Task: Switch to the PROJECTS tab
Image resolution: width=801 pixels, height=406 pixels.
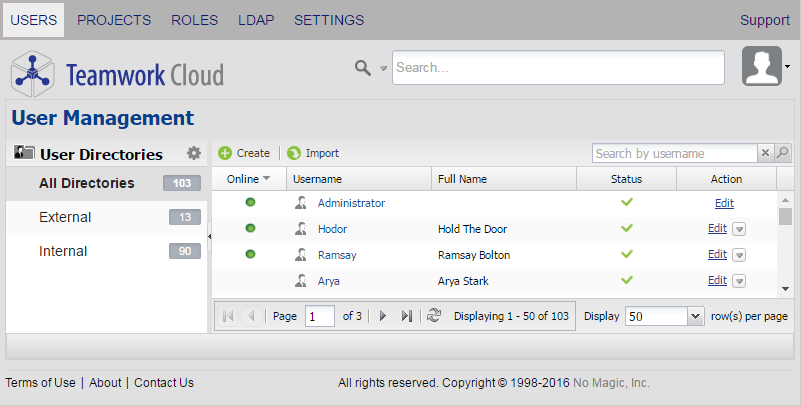Action: point(114,20)
